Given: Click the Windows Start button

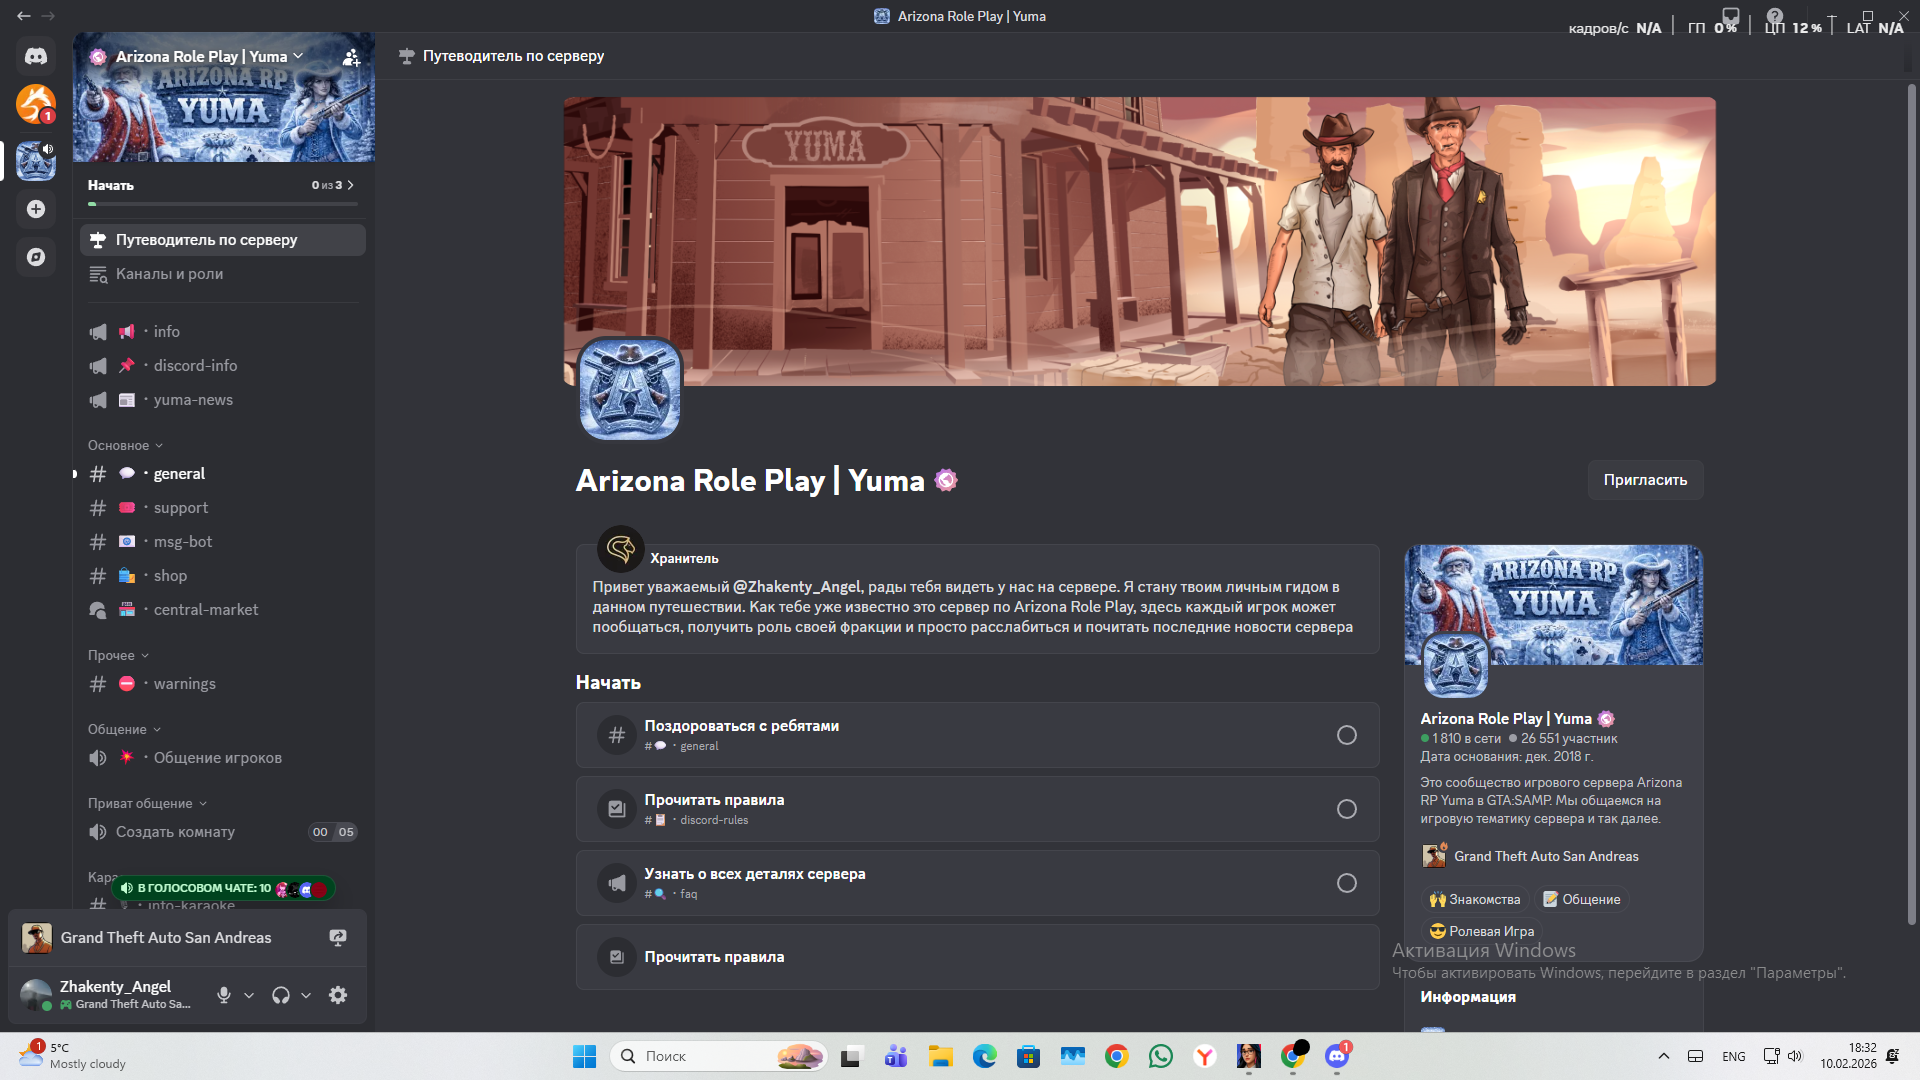Looking at the screenshot, I should (584, 1056).
